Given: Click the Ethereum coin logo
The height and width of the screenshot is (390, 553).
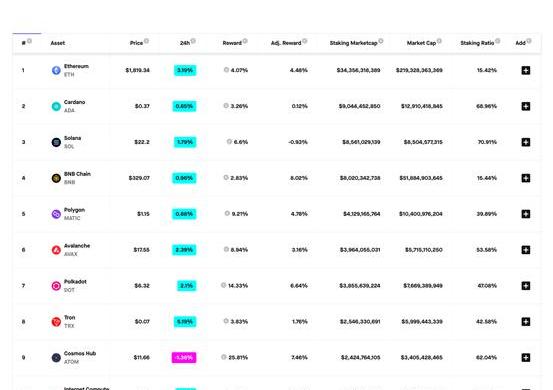Looking at the screenshot, I should [56, 71].
